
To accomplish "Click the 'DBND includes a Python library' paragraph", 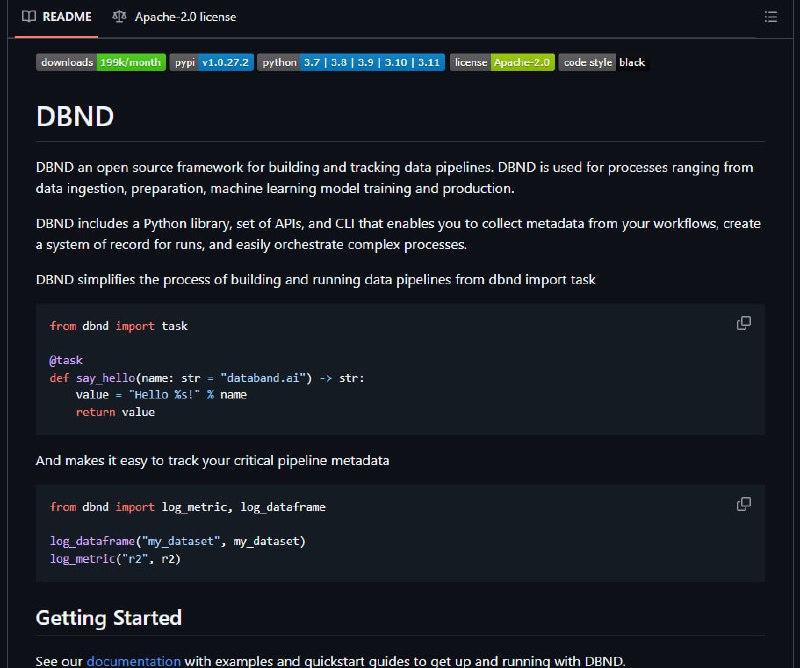I will (398, 234).
